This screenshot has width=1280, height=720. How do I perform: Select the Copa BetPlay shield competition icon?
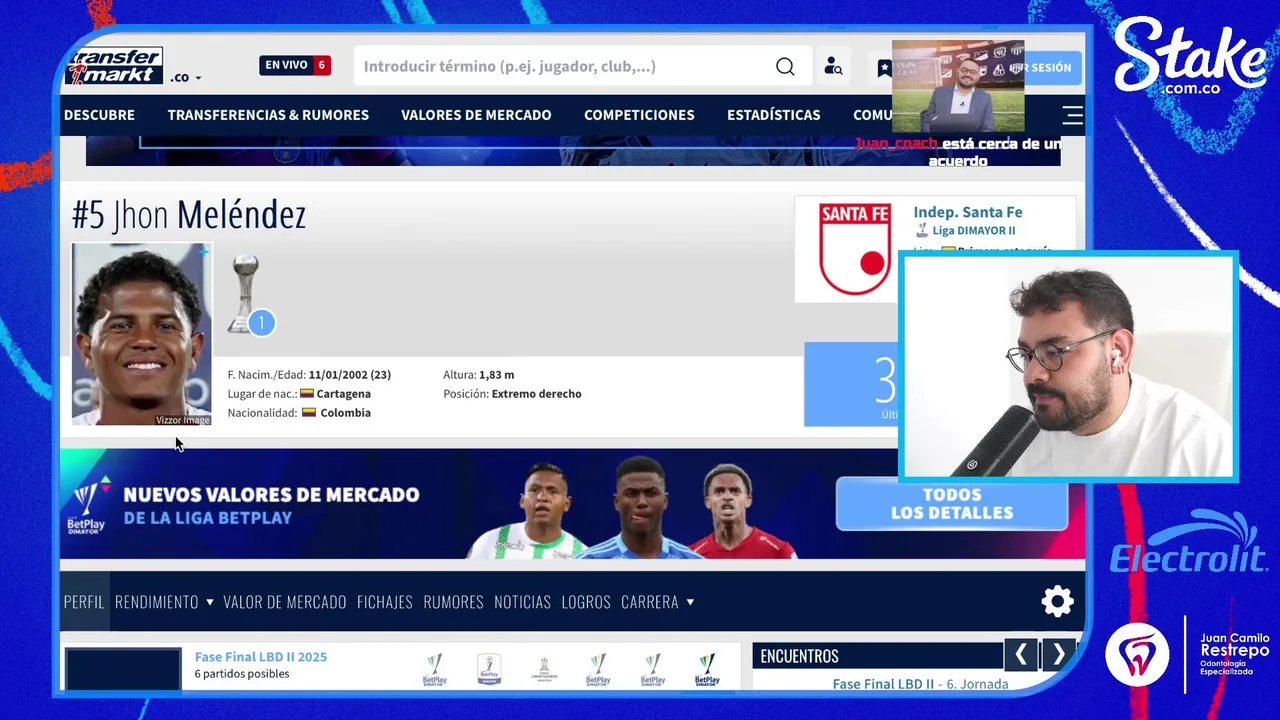[x=489, y=669]
